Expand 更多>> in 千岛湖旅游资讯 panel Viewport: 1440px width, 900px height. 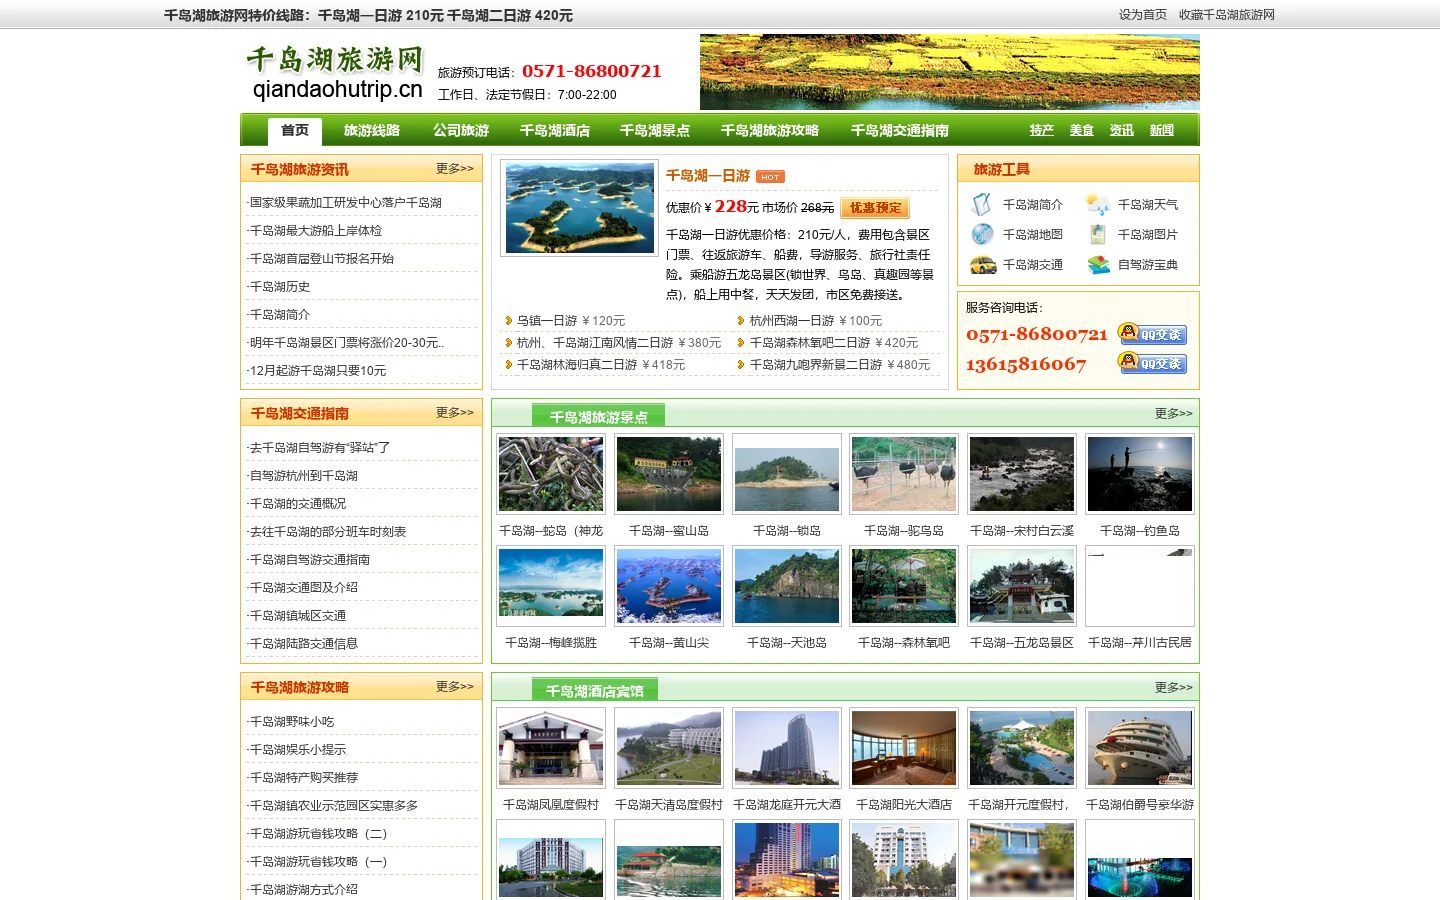(x=455, y=169)
